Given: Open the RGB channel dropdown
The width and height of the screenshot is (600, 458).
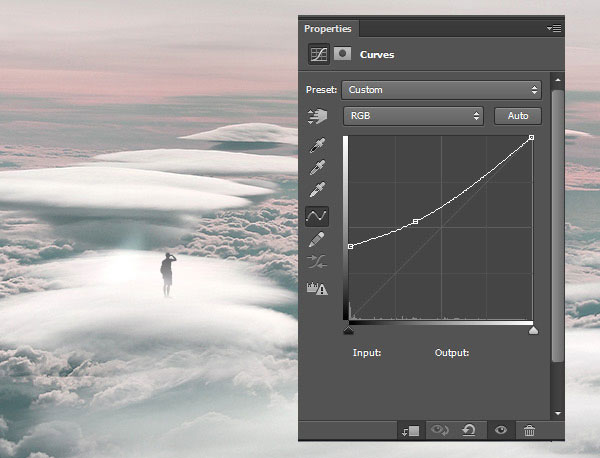Looking at the screenshot, I should (413, 116).
